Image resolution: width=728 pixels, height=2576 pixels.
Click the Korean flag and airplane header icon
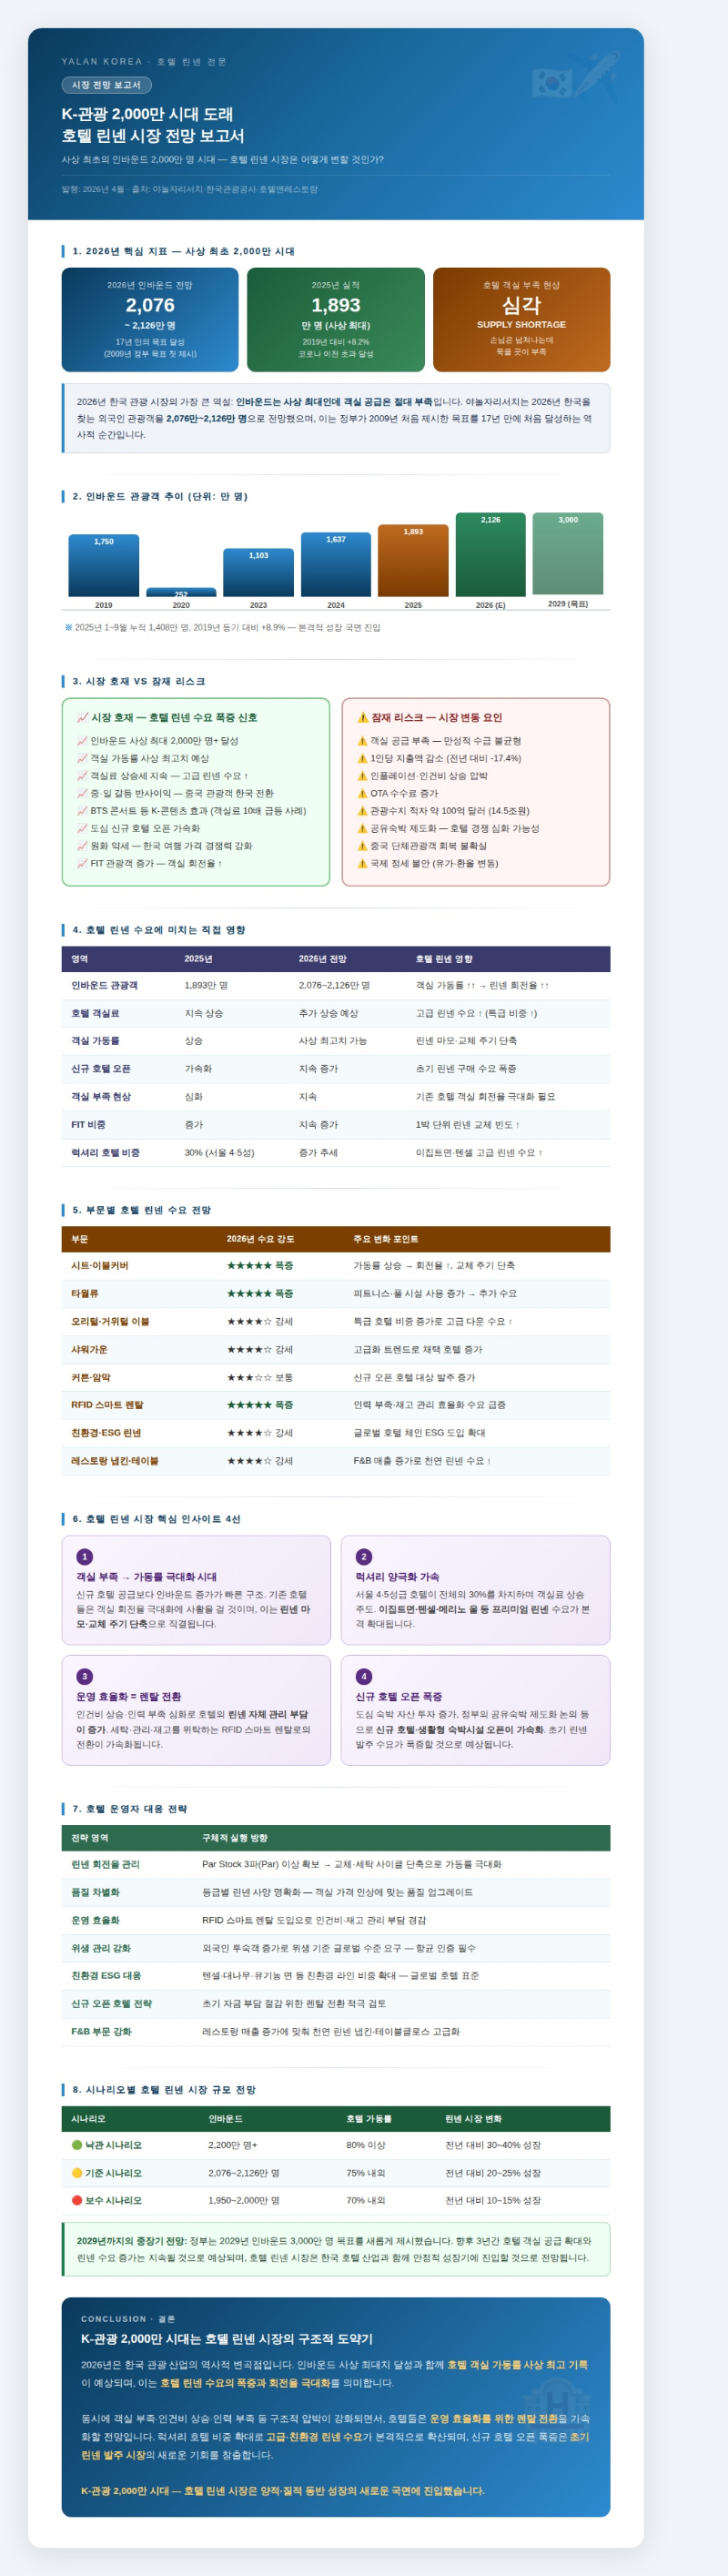pos(574,76)
